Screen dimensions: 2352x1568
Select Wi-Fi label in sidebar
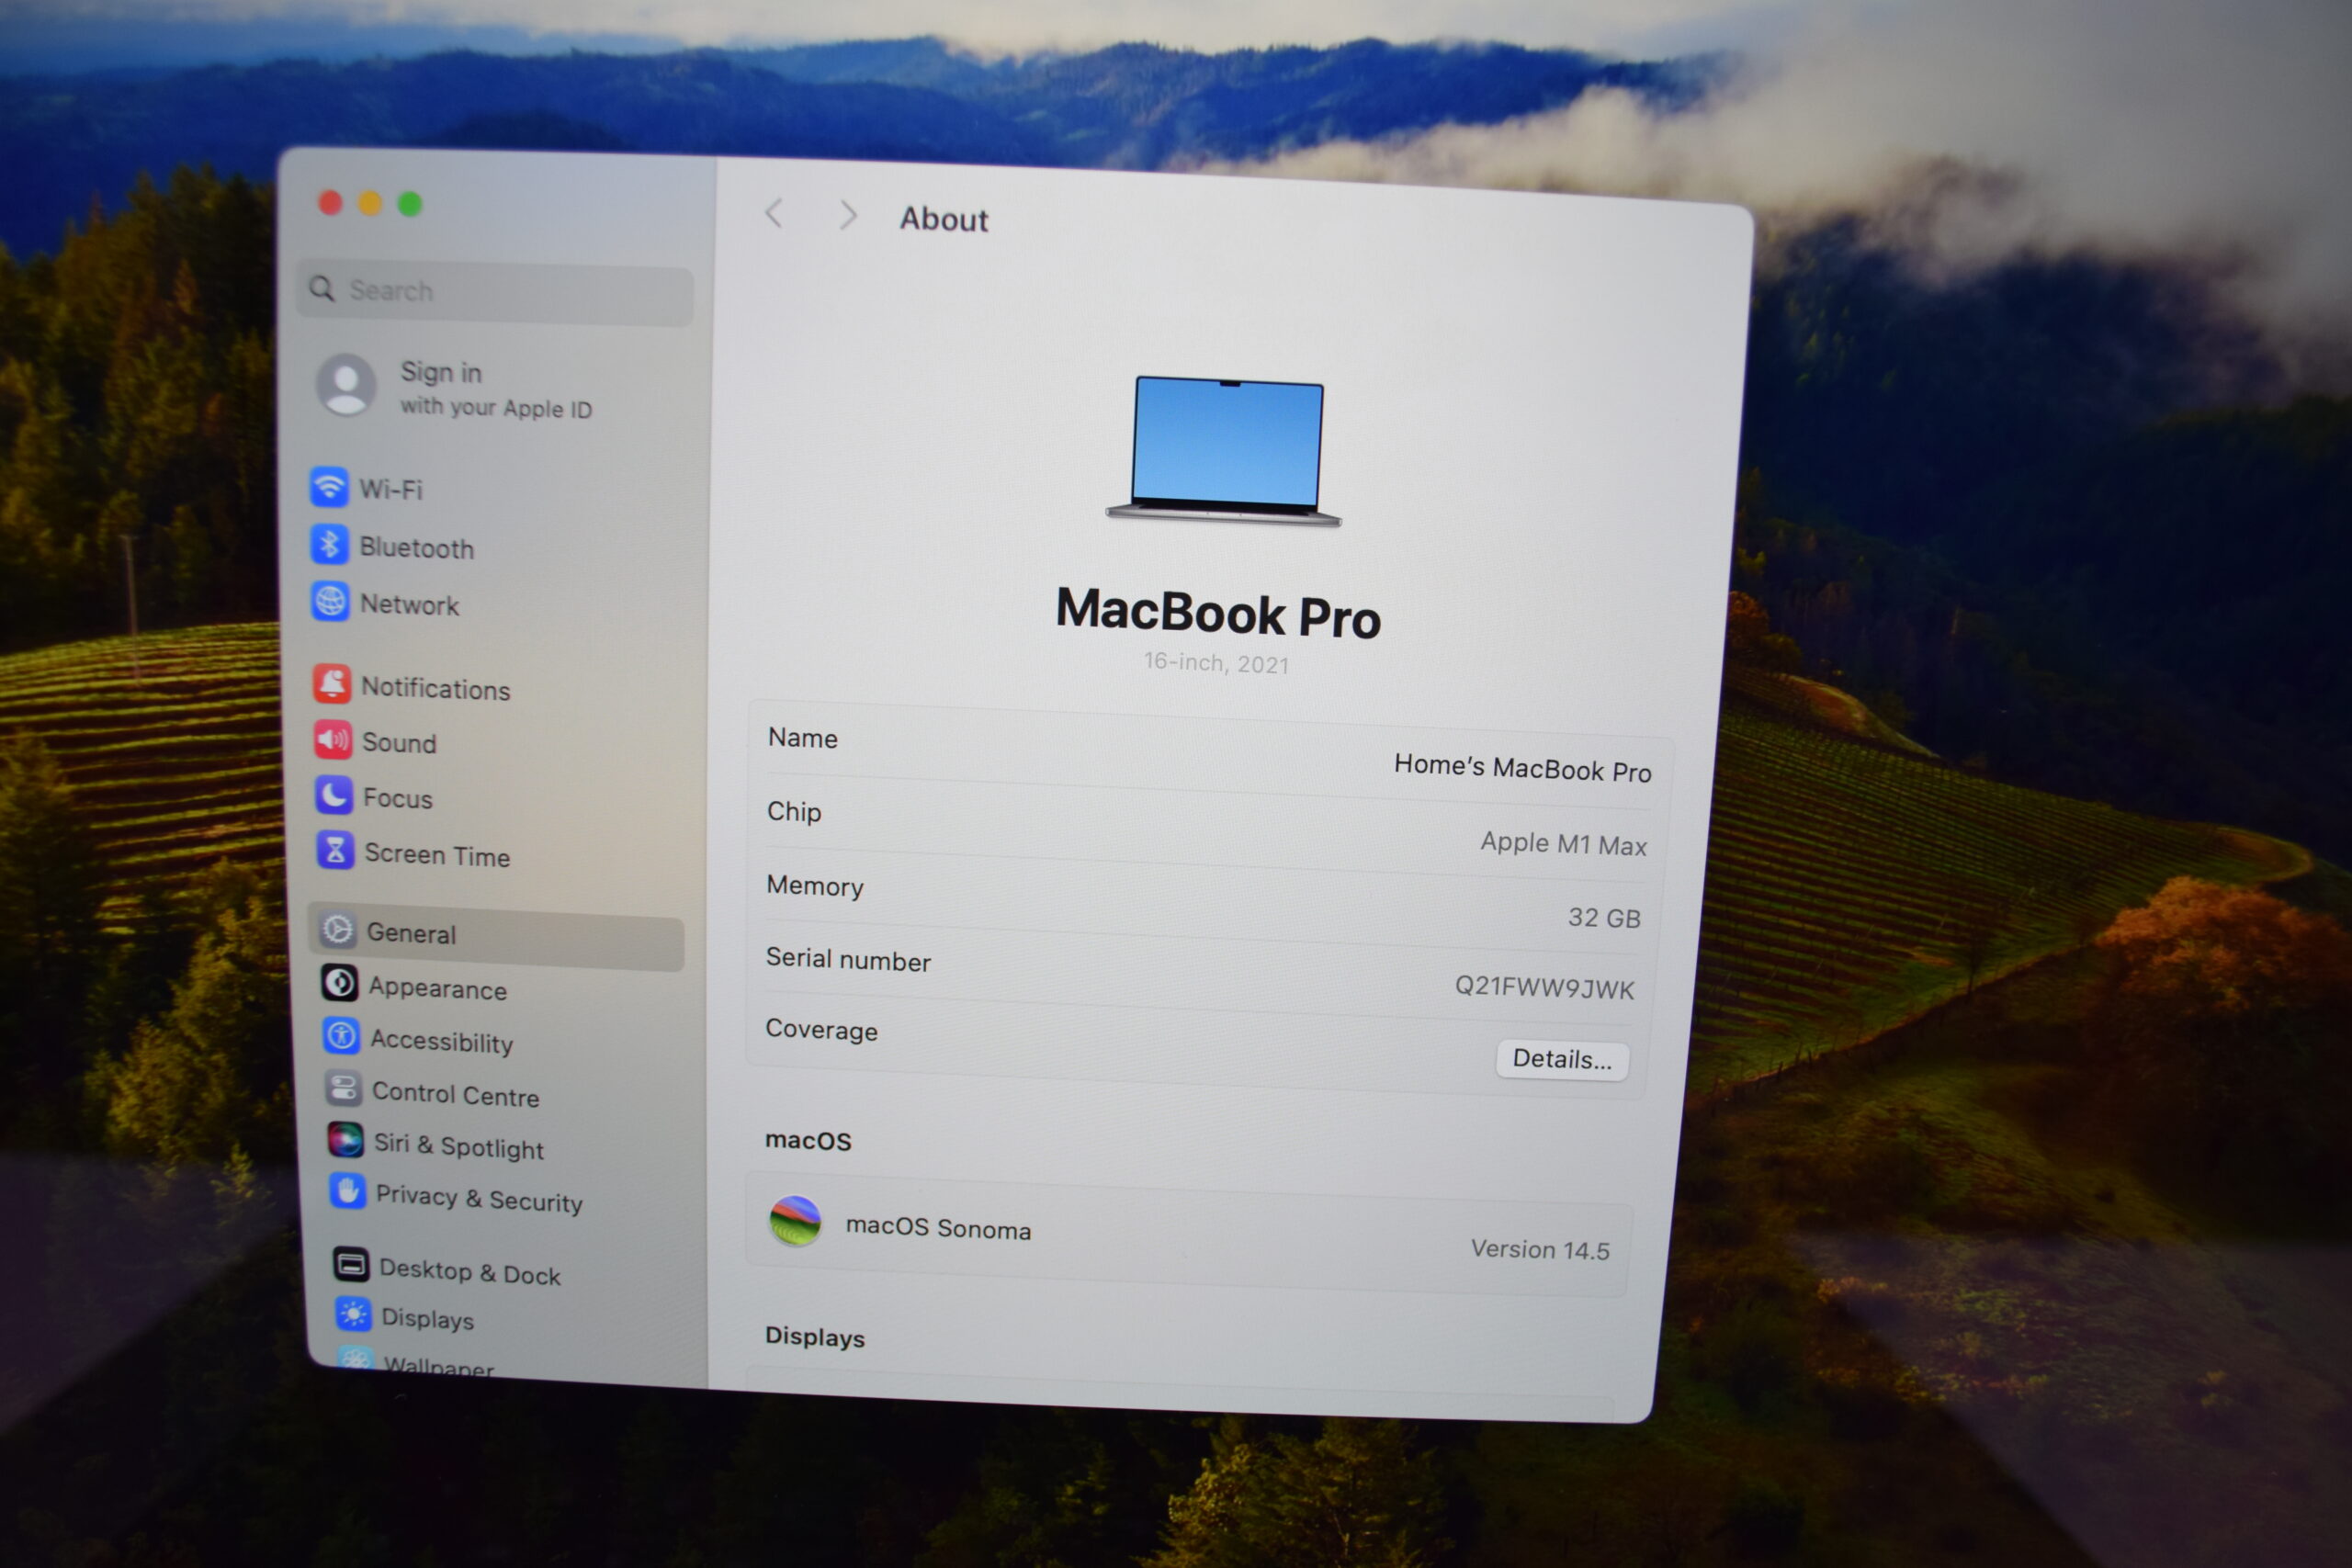(x=391, y=489)
